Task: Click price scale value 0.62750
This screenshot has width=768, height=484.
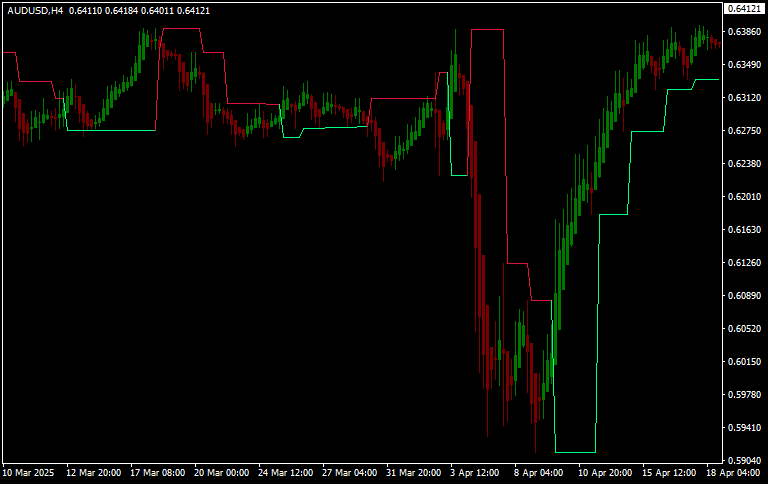Action: [x=744, y=131]
